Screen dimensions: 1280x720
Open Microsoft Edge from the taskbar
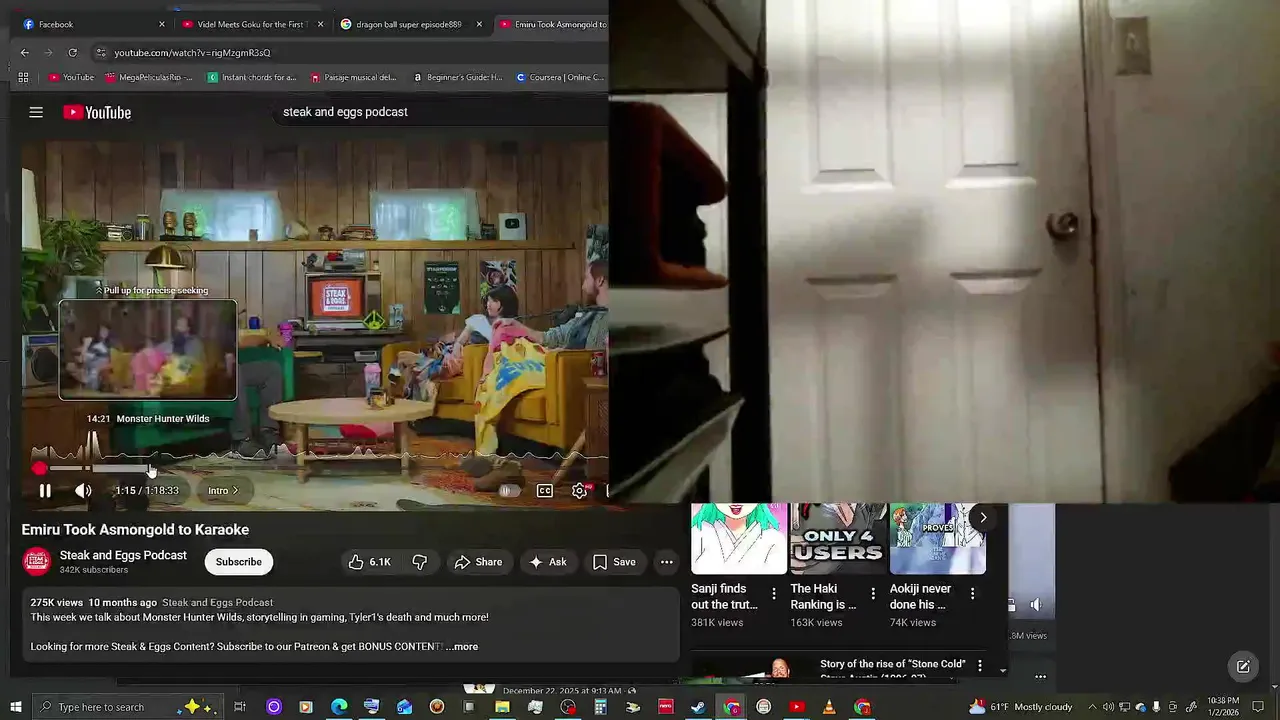(x=339, y=707)
